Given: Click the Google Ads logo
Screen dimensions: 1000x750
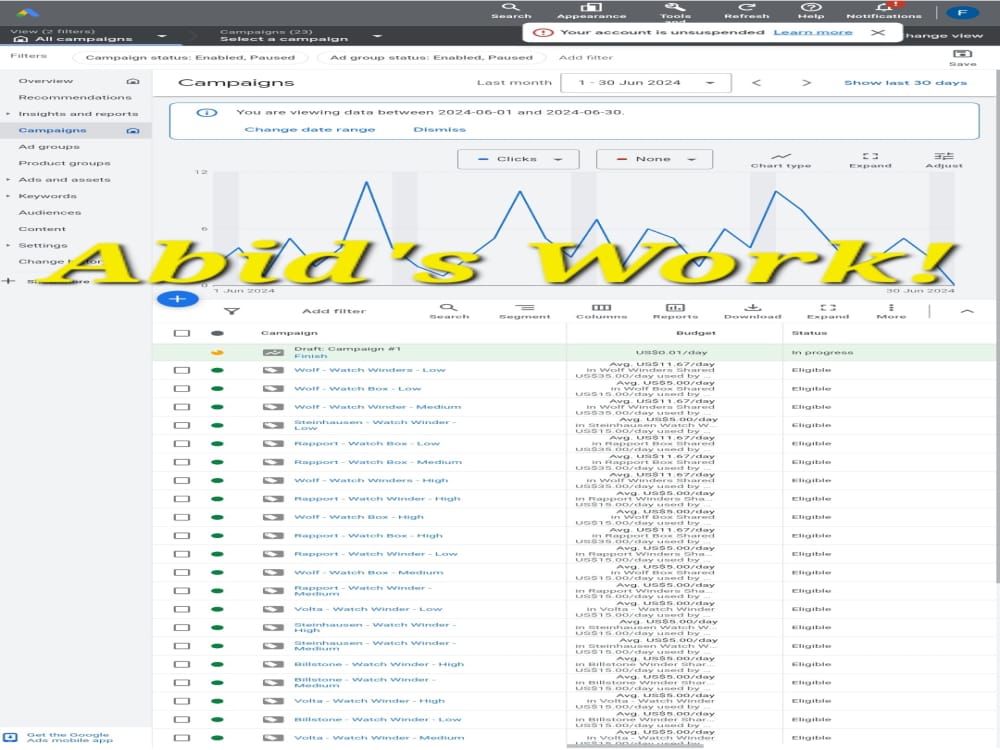Looking at the screenshot, I should 27,12.
